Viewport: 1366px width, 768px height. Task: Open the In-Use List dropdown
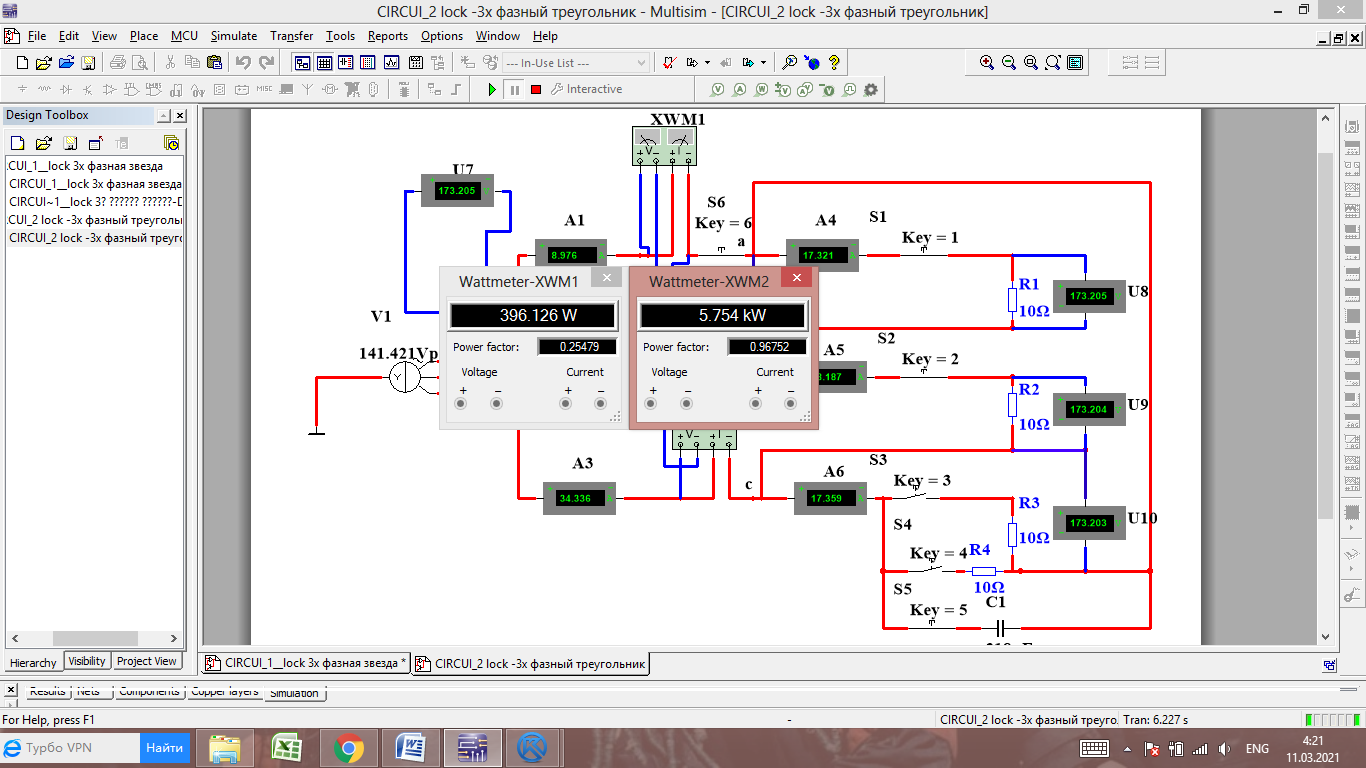click(x=576, y=62)
